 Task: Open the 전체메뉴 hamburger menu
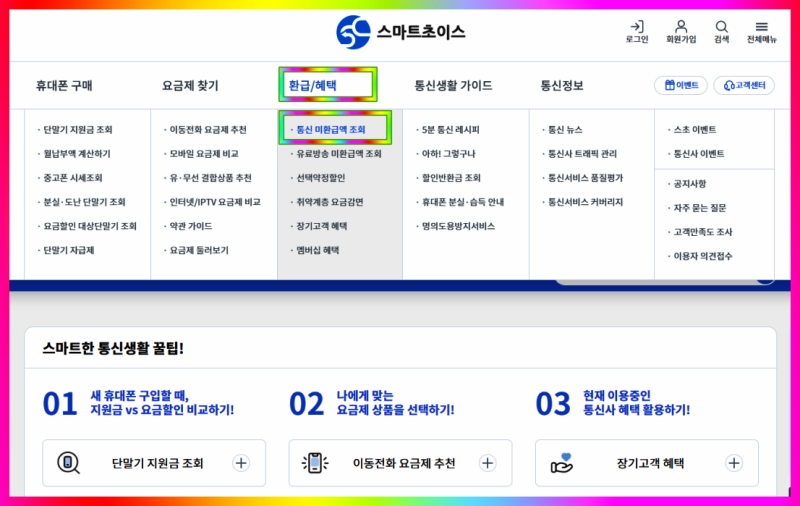761,32
